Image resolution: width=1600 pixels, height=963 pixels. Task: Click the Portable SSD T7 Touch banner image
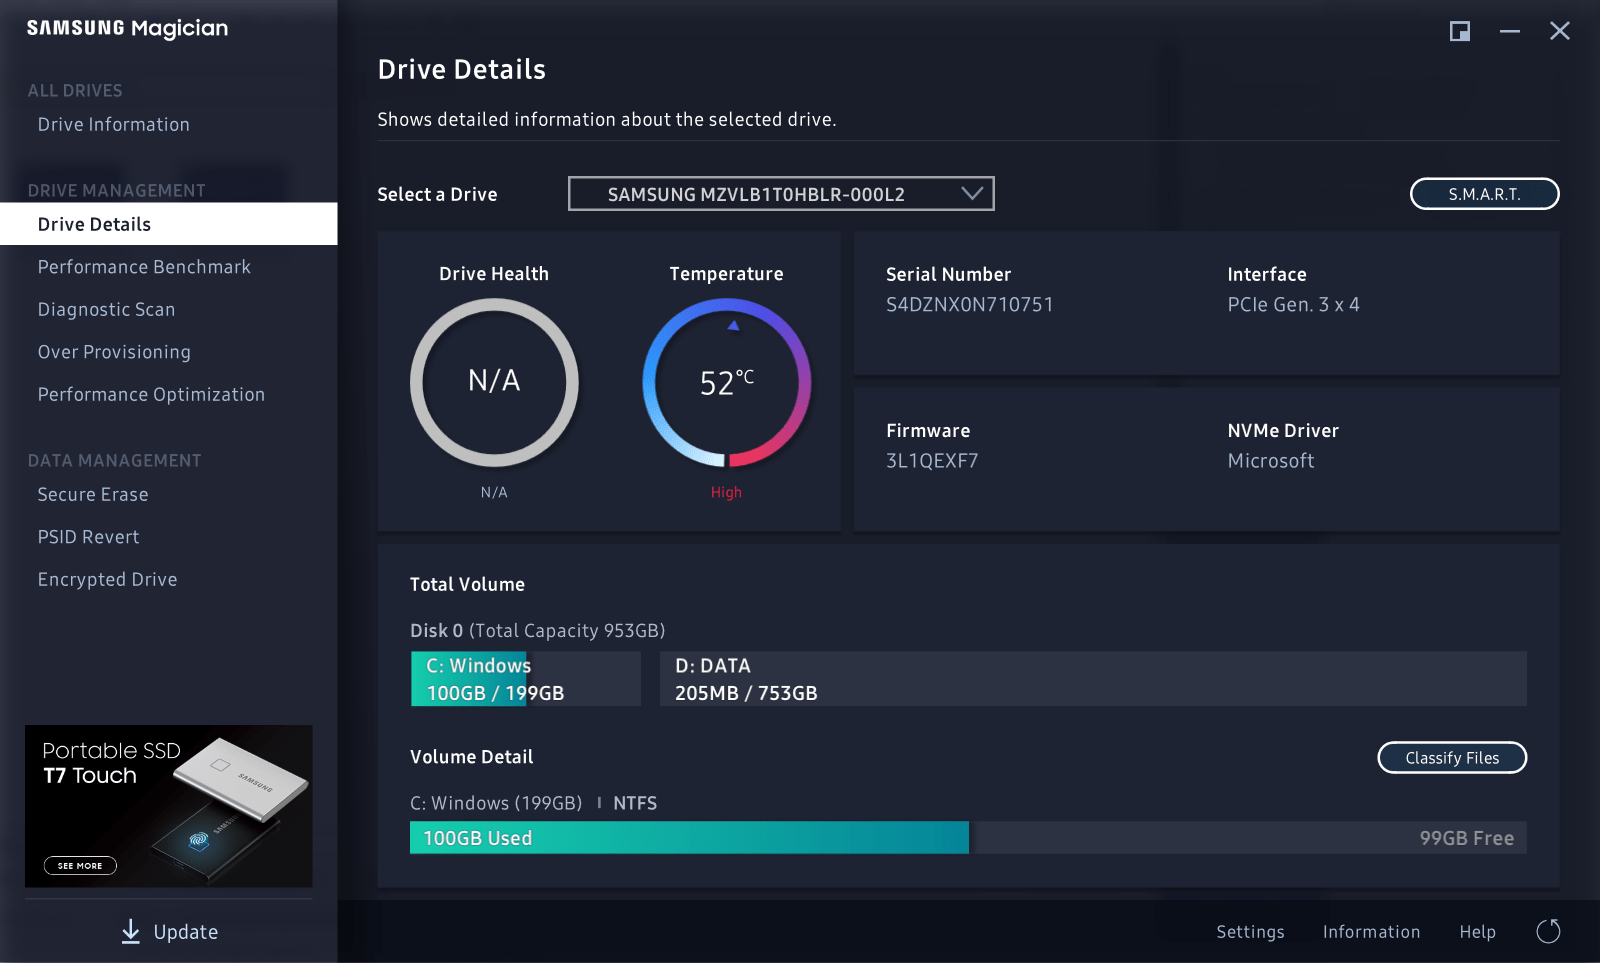click(169, 806)
